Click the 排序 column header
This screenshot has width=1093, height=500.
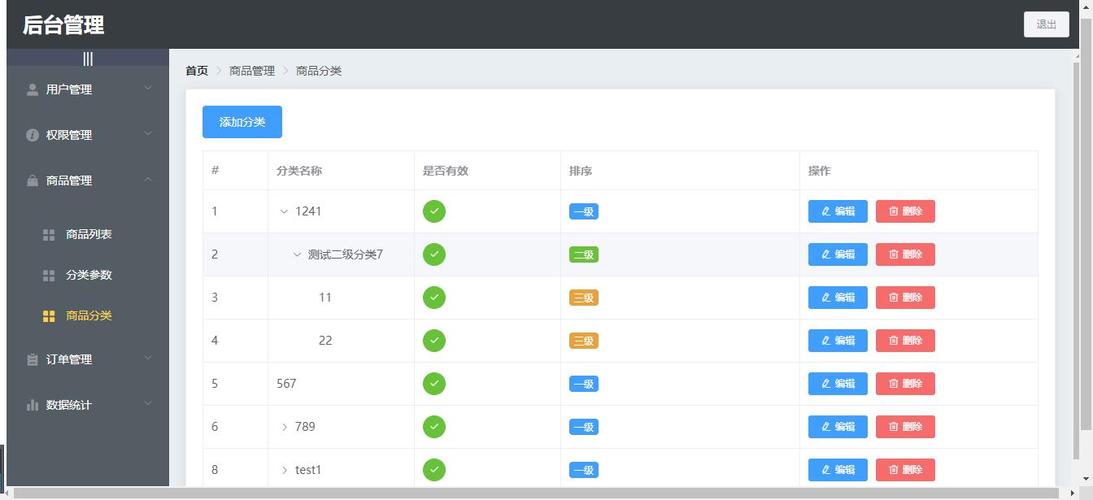tap(581, 171)
